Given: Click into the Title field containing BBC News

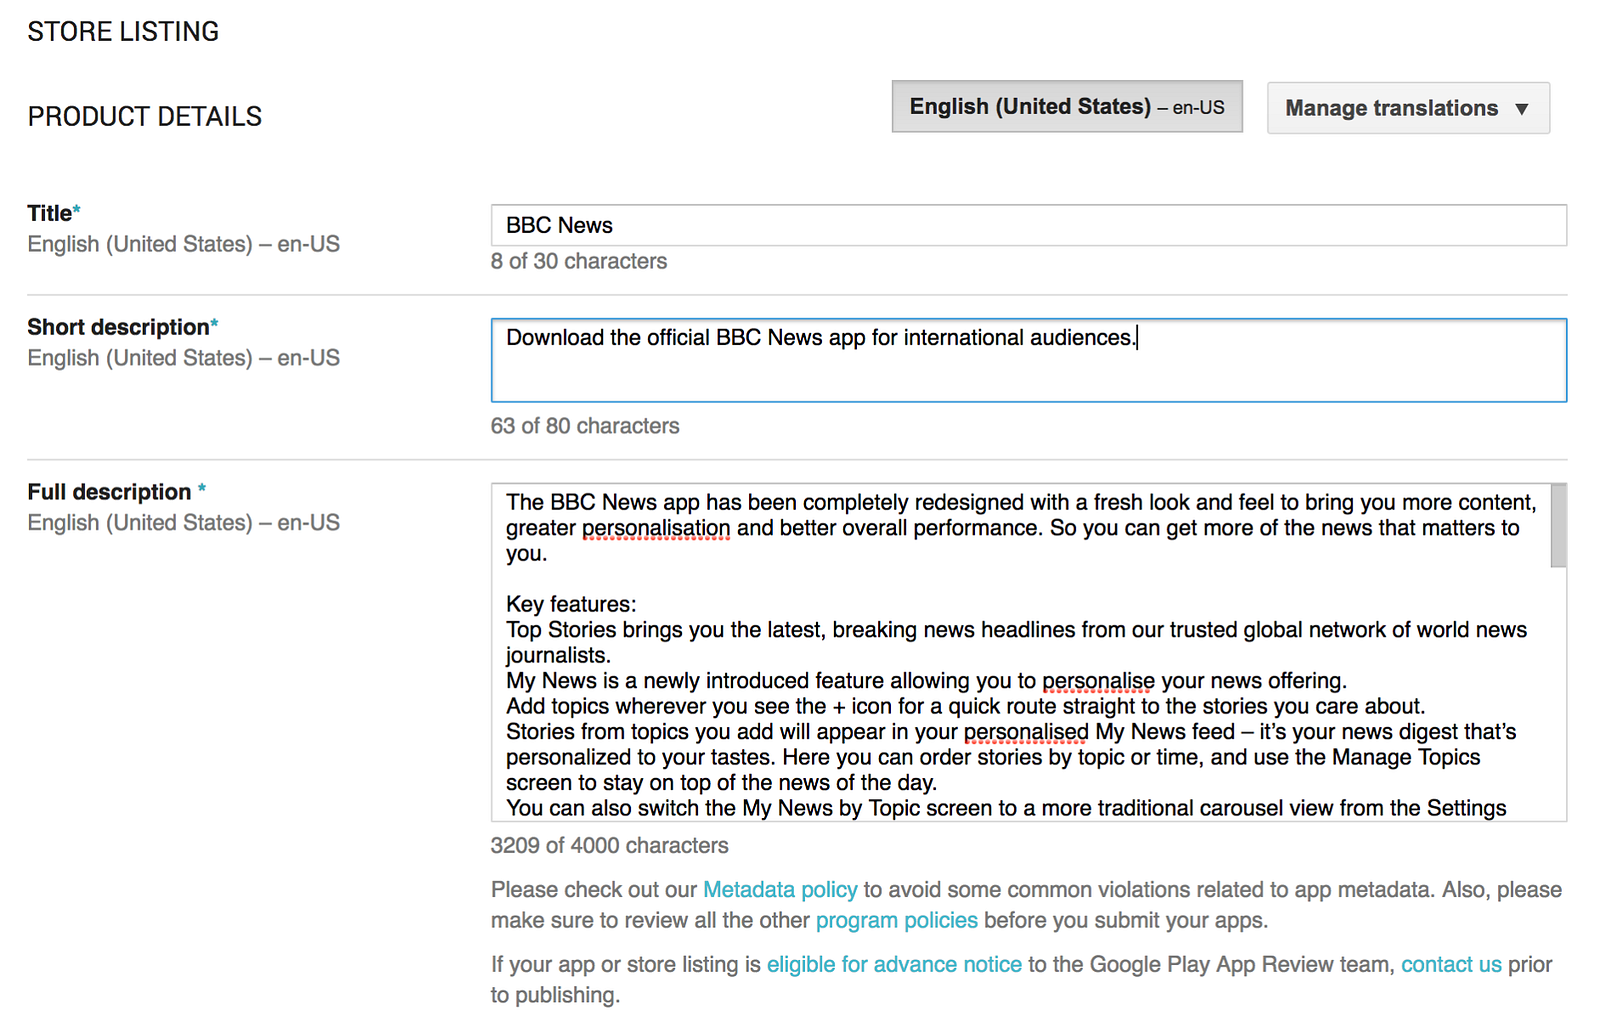Looking at the screenshot, I should click(x=1028, y=225).
